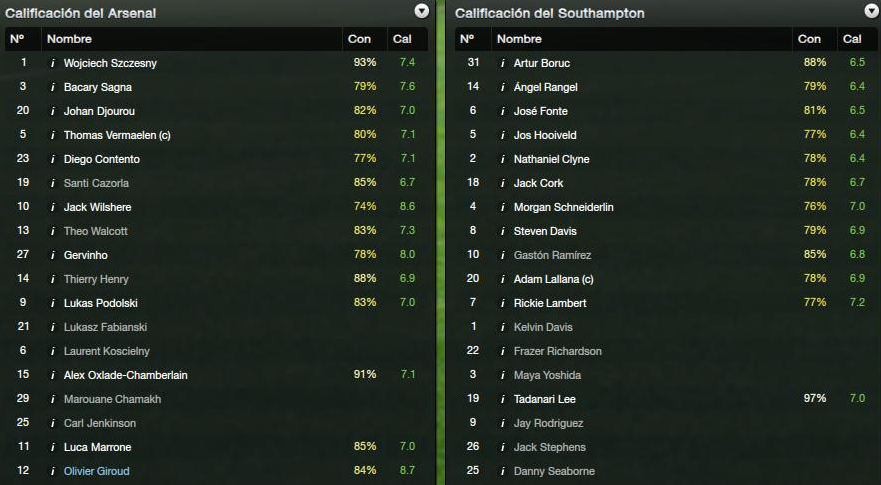Click info icon for Rickie Lambert
The image size is (881, 485).
pos(503,303)
